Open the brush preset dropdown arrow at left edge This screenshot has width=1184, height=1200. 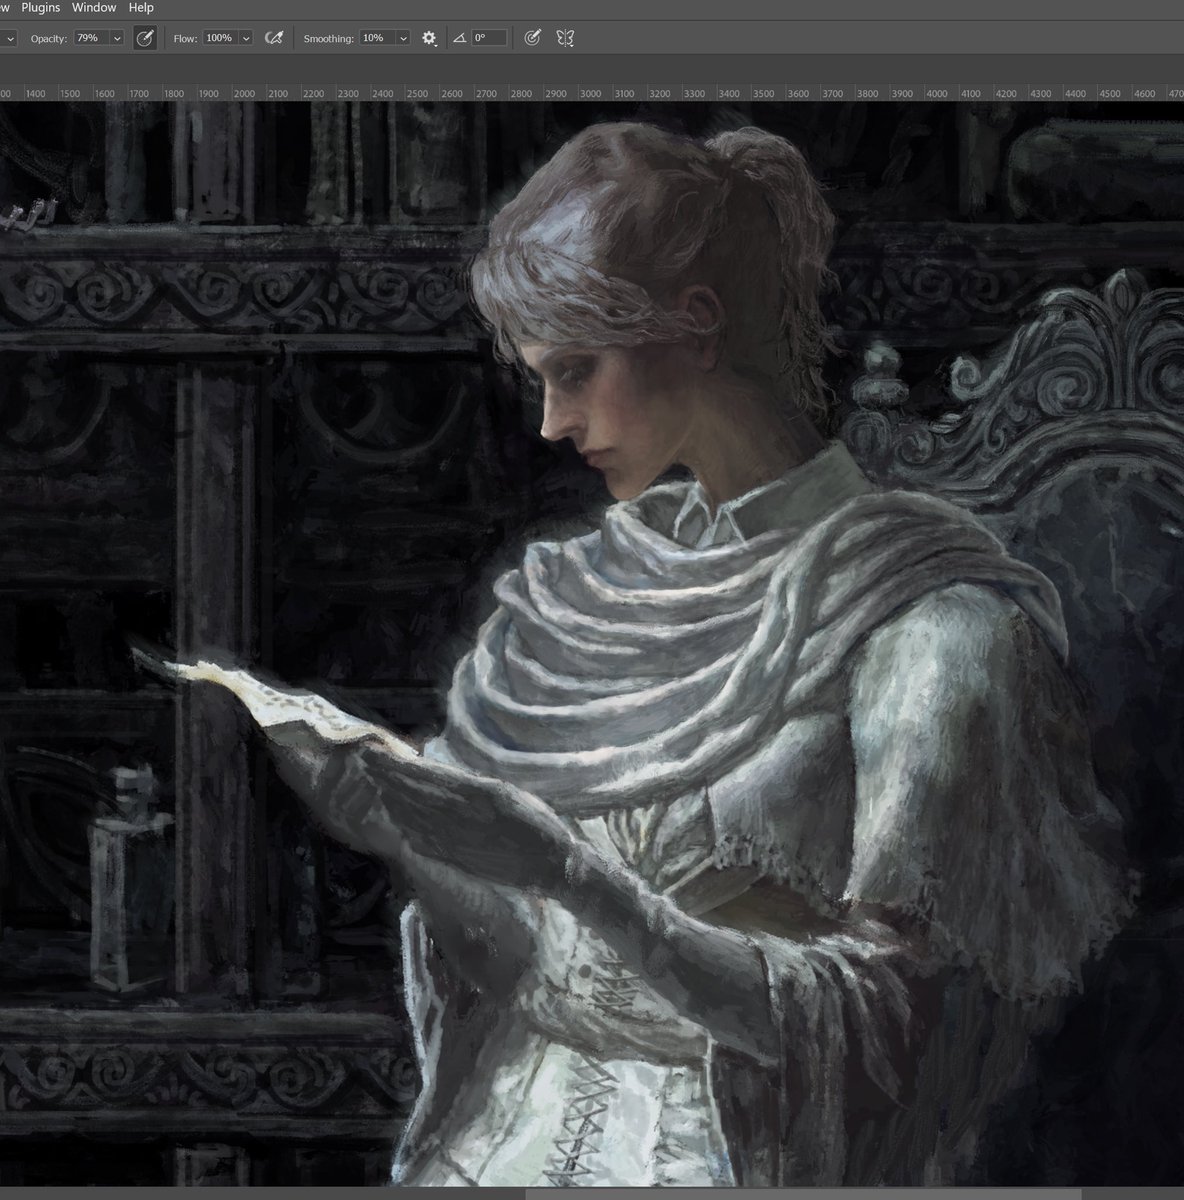(10, 38)
